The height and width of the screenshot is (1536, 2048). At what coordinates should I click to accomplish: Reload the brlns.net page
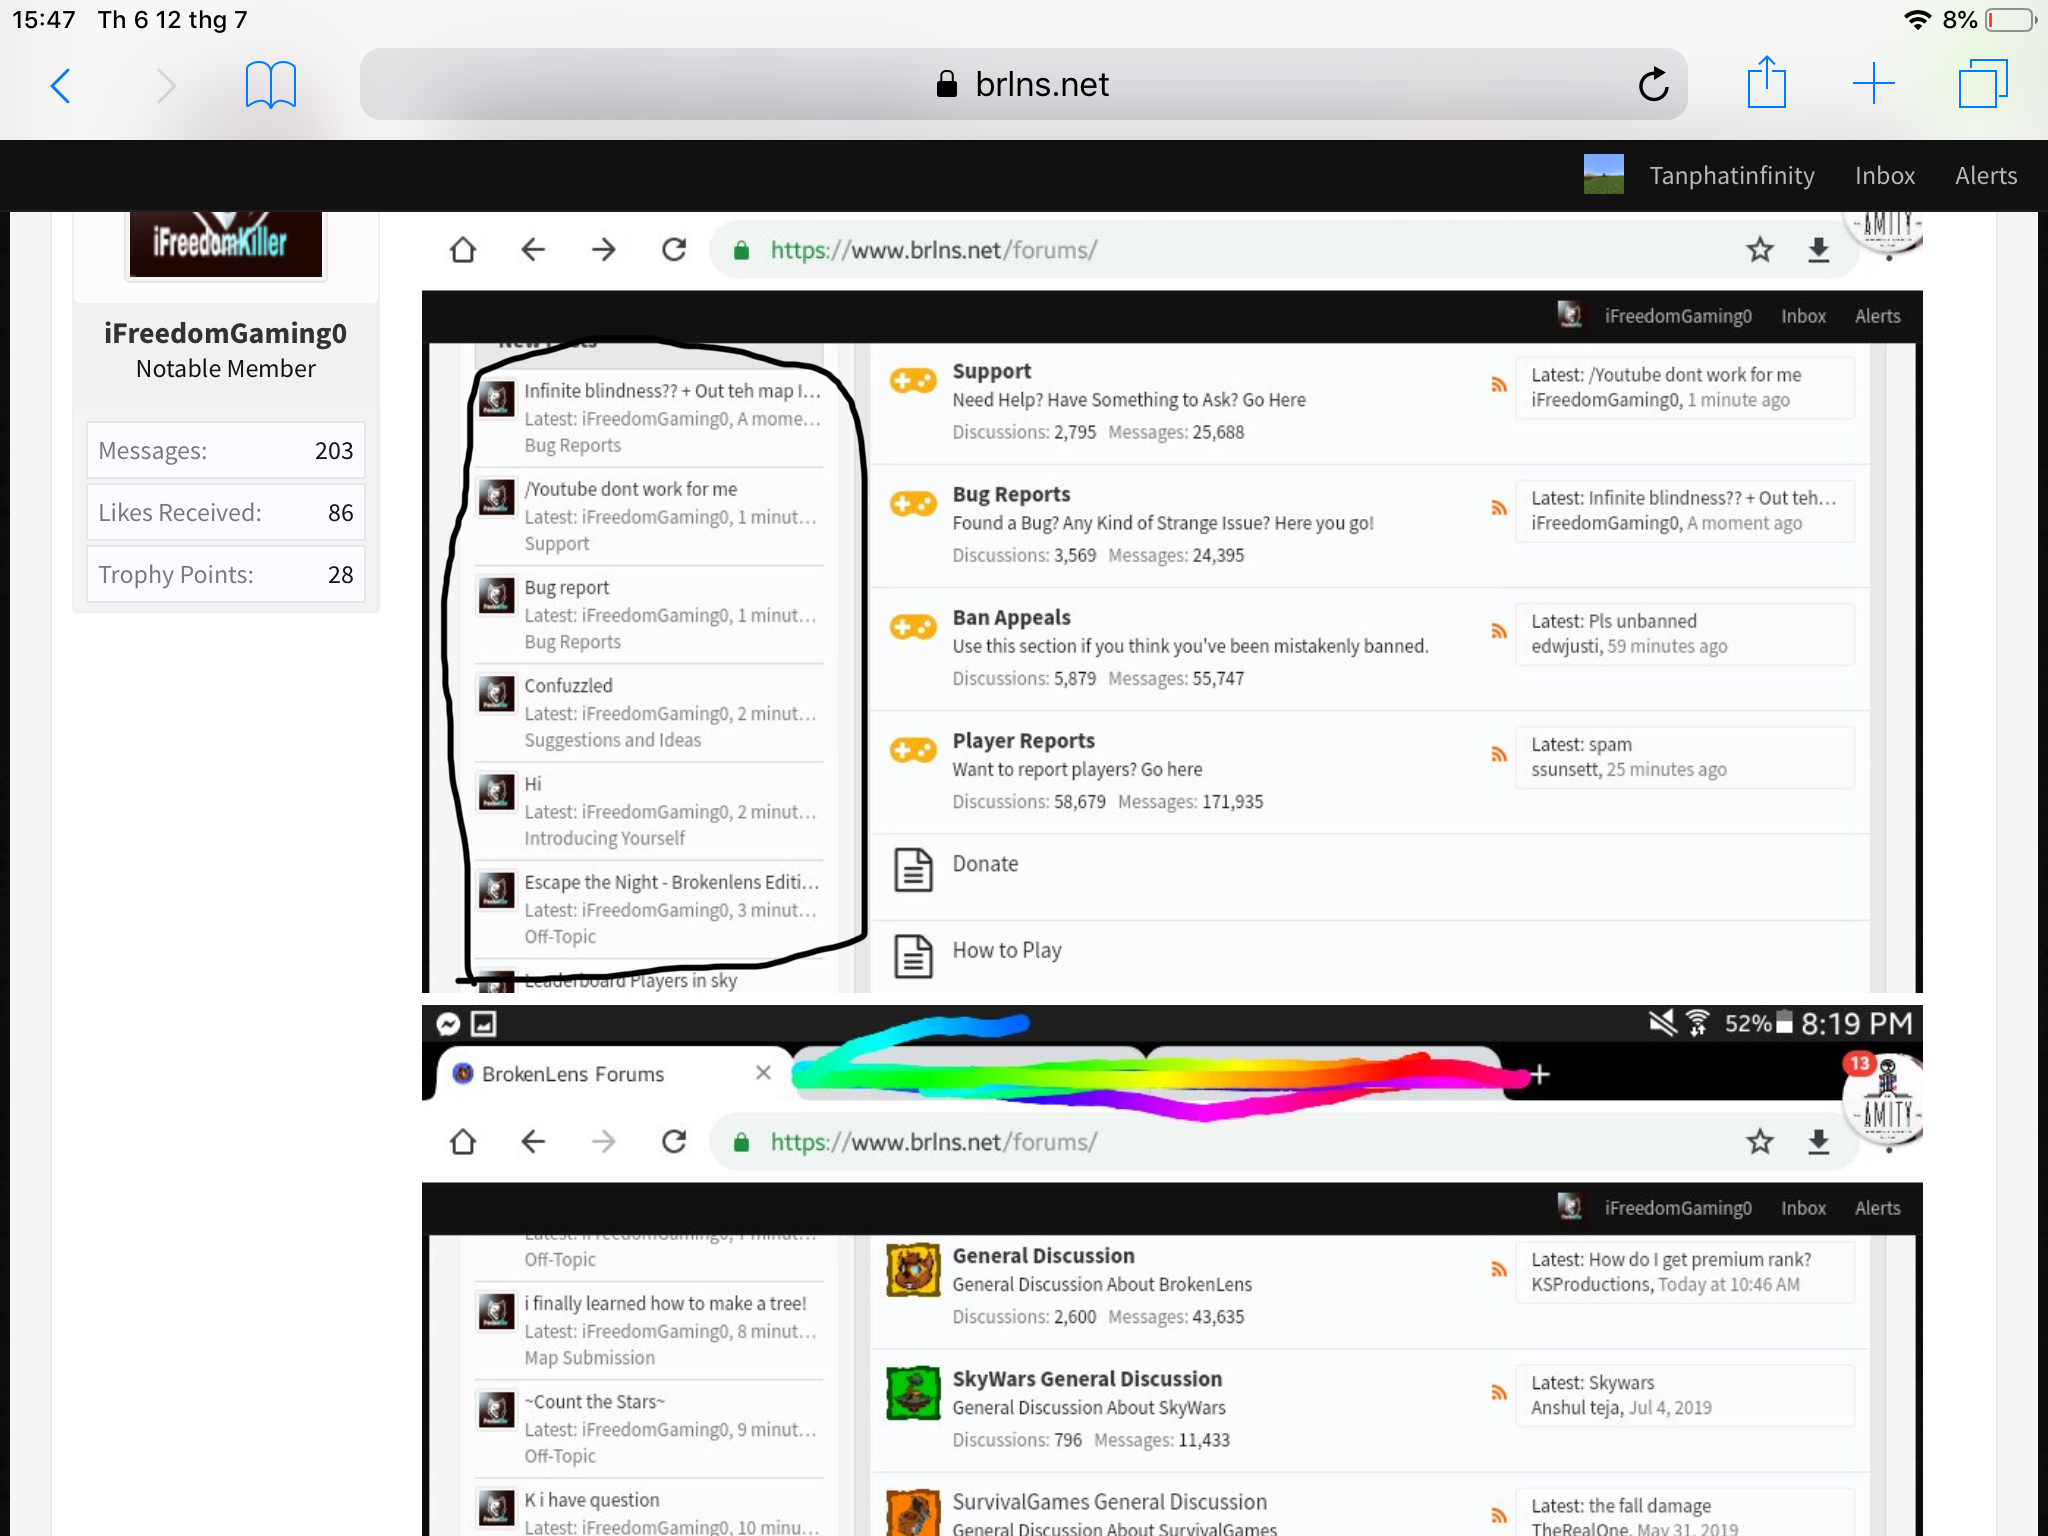pyautogui.click(x=1653, y=85)
